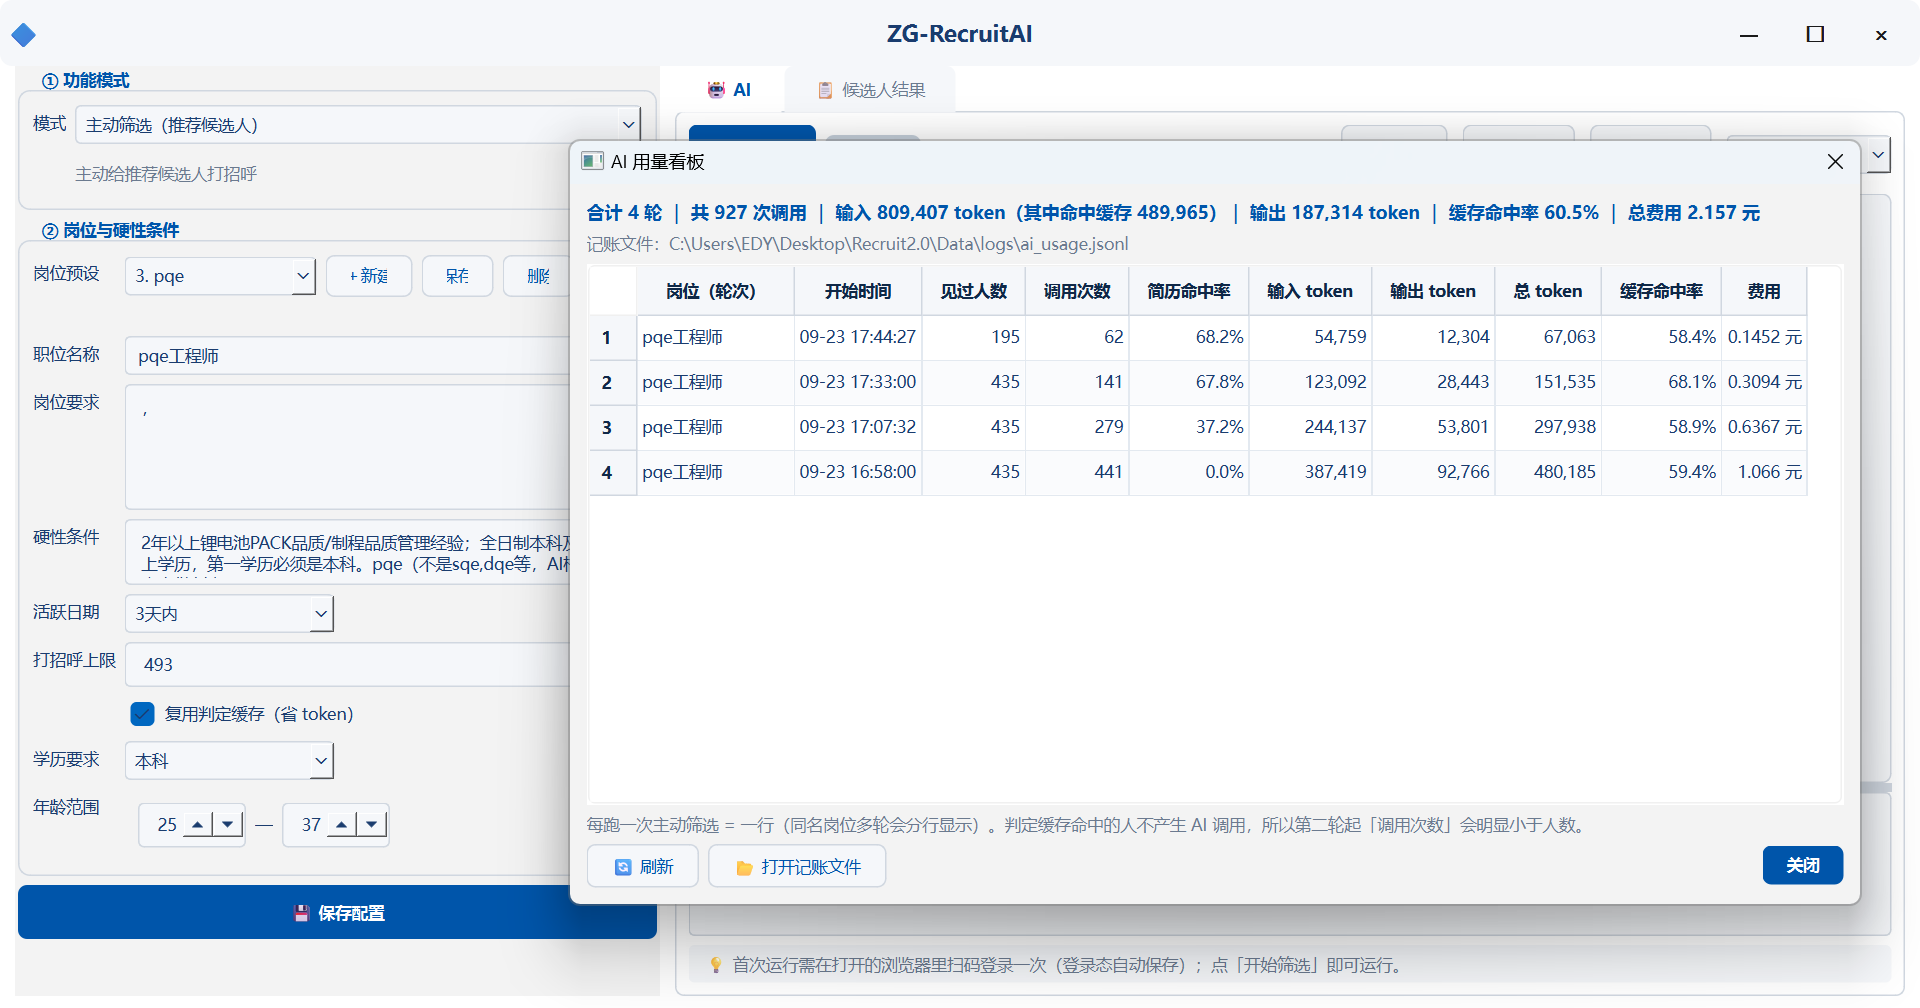Viewport: 1920px width, 1008px height.
Task: Click cell 0.6367 元
Action: point(1764,427)
